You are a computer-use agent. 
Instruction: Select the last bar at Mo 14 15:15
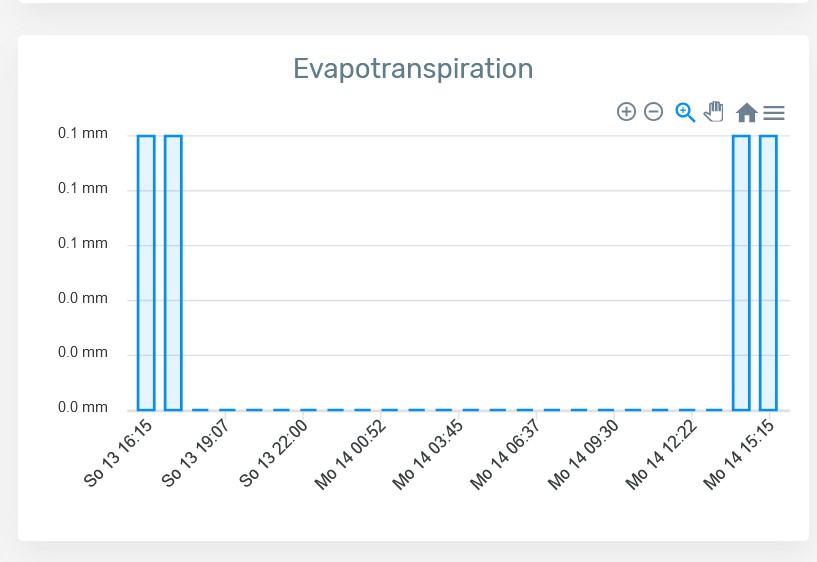[x=768, y=272]
